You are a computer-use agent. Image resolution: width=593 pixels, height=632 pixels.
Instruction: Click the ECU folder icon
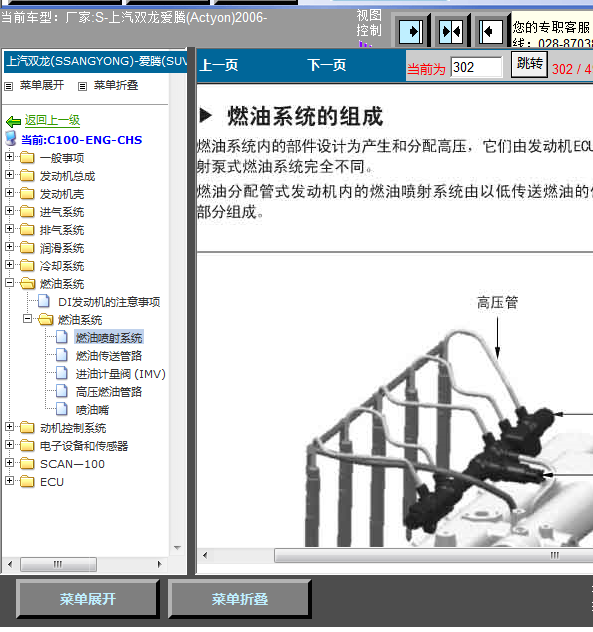27,481
